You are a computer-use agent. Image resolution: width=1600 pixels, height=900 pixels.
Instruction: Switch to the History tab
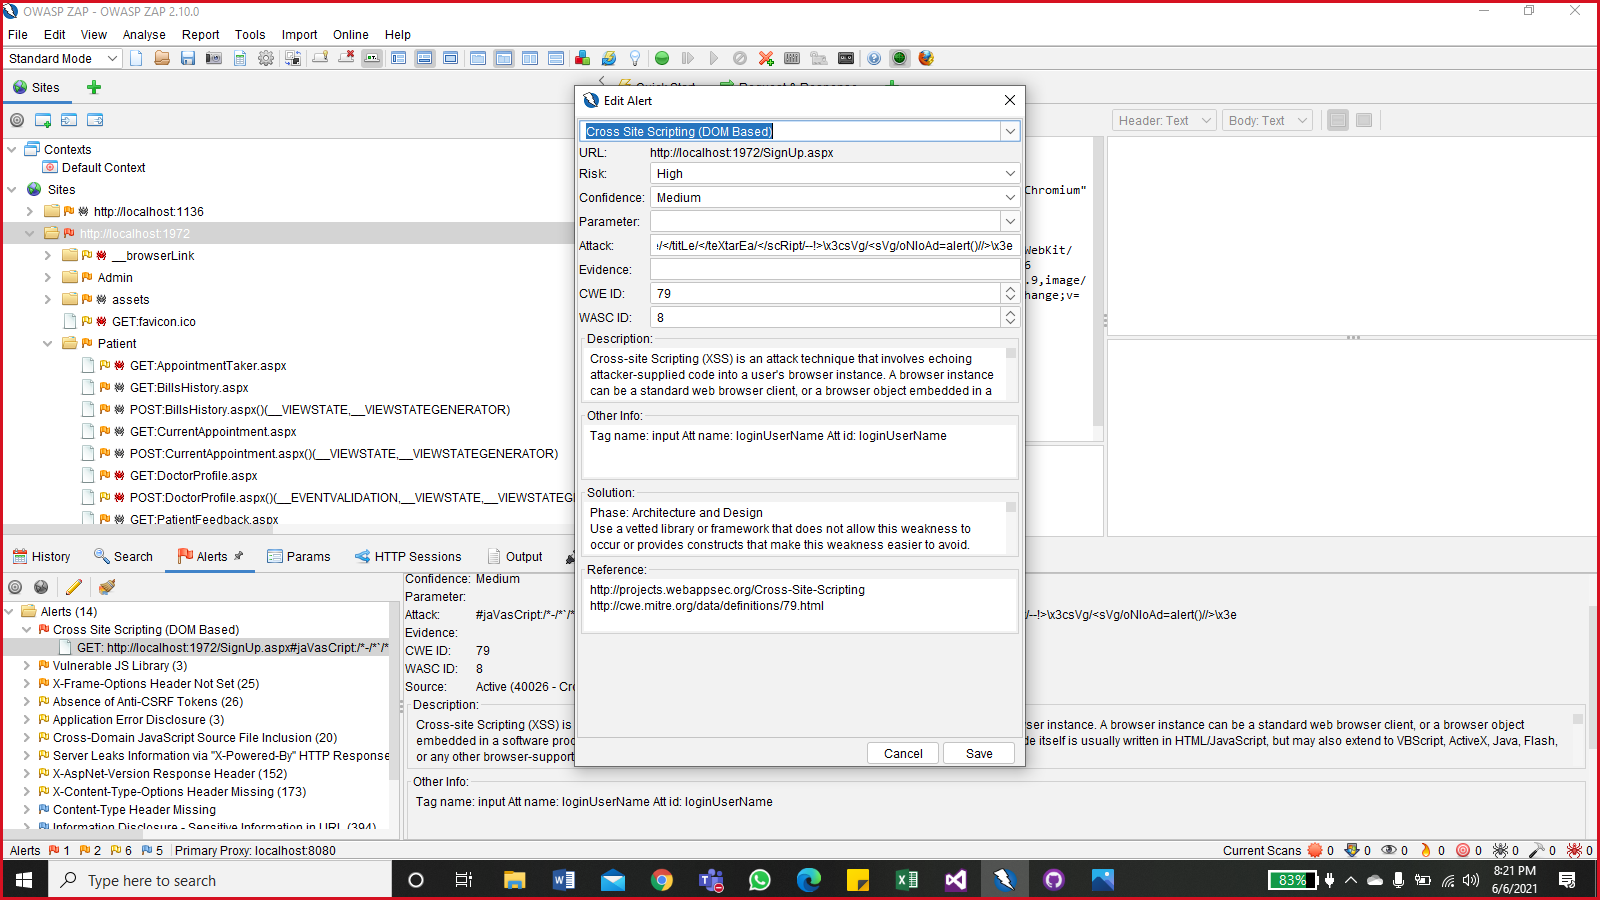[42, 556]
